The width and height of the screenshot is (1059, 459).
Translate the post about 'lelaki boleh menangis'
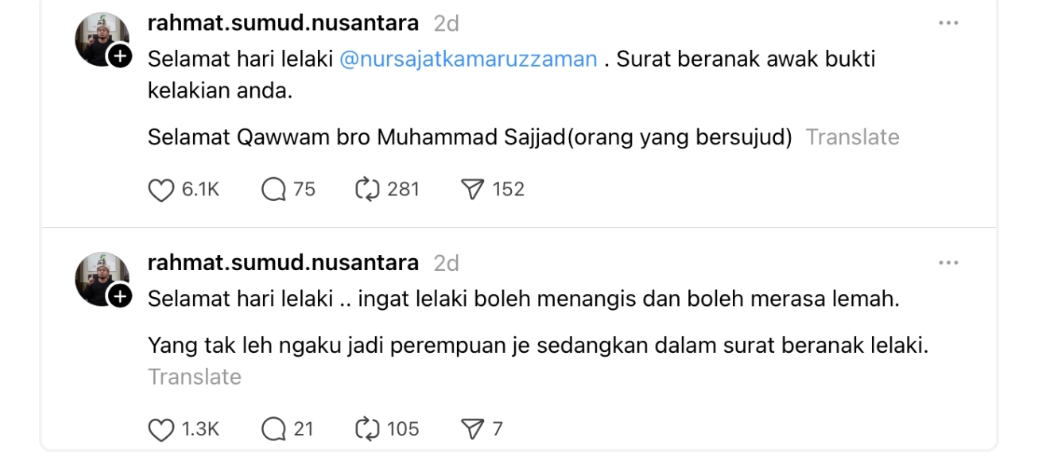click(194, 377)
